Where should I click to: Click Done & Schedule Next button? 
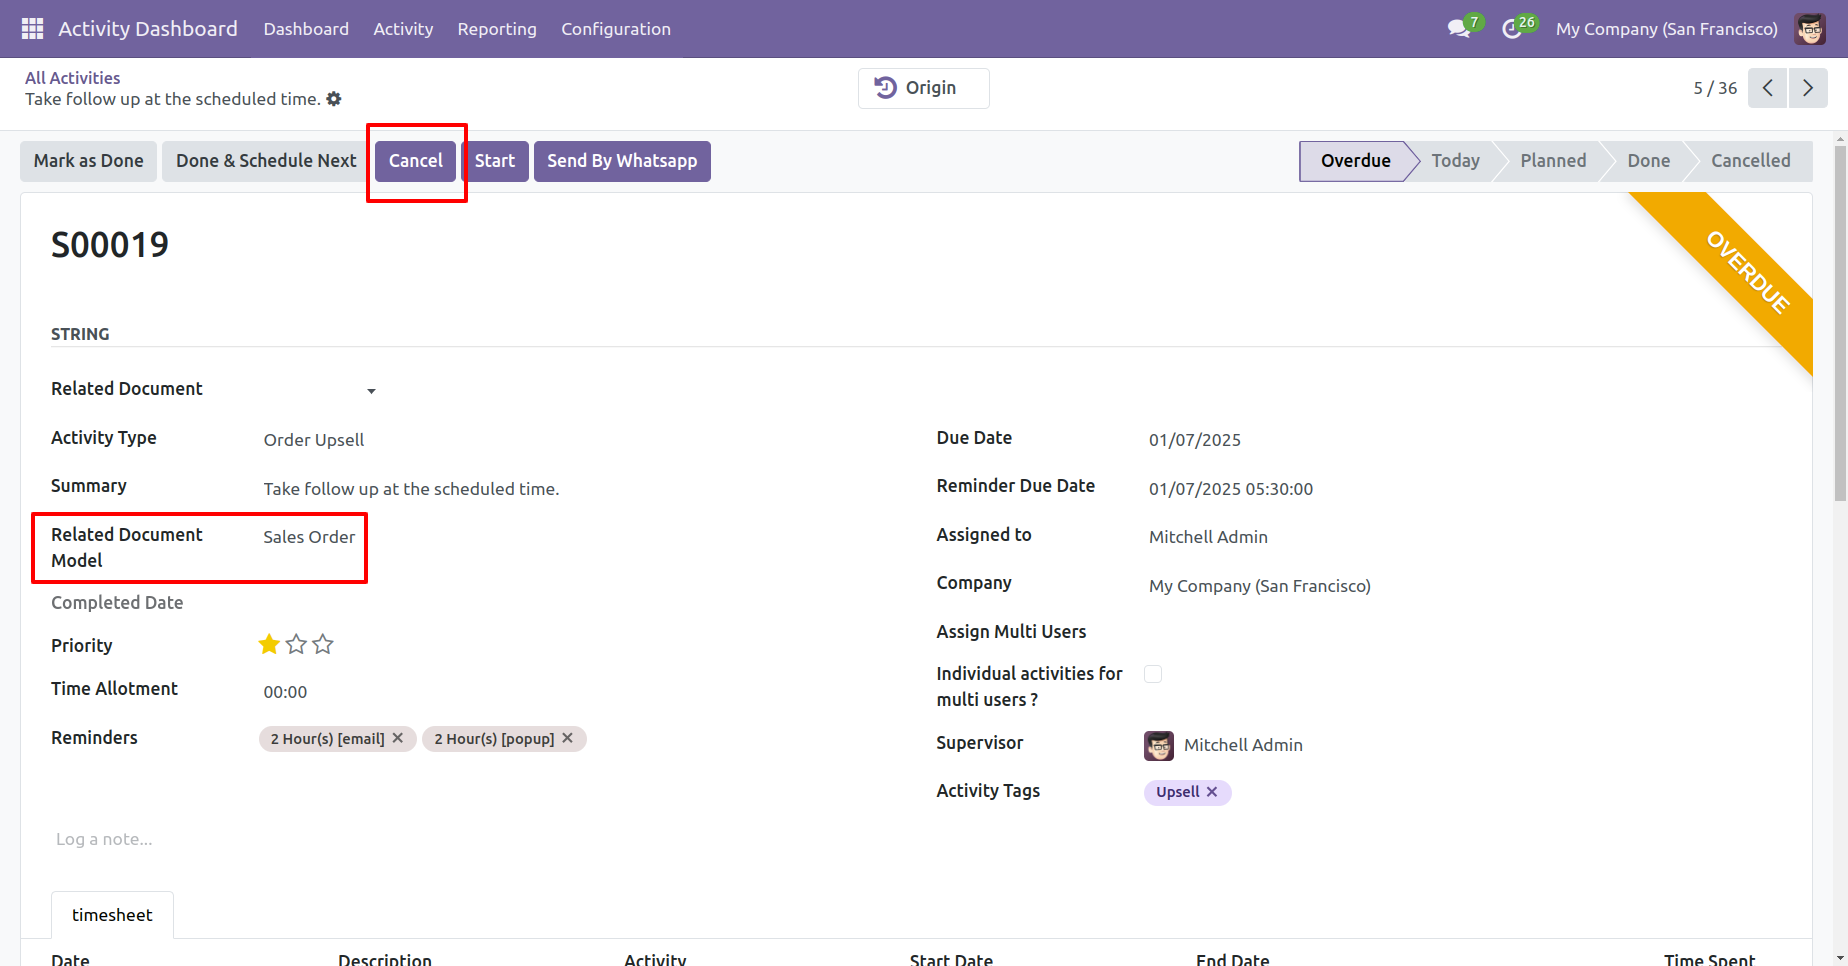(266, 161)
